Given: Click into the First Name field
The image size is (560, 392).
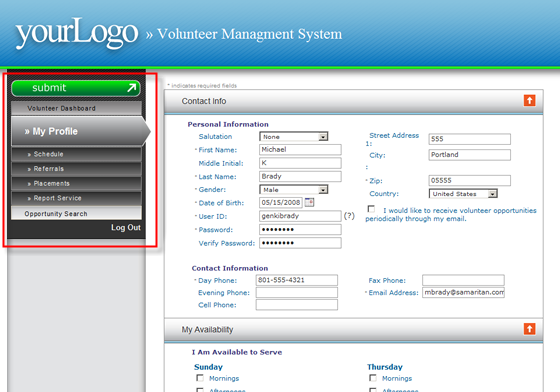Looking at the screenshot, I should click(x=300, y=150).
